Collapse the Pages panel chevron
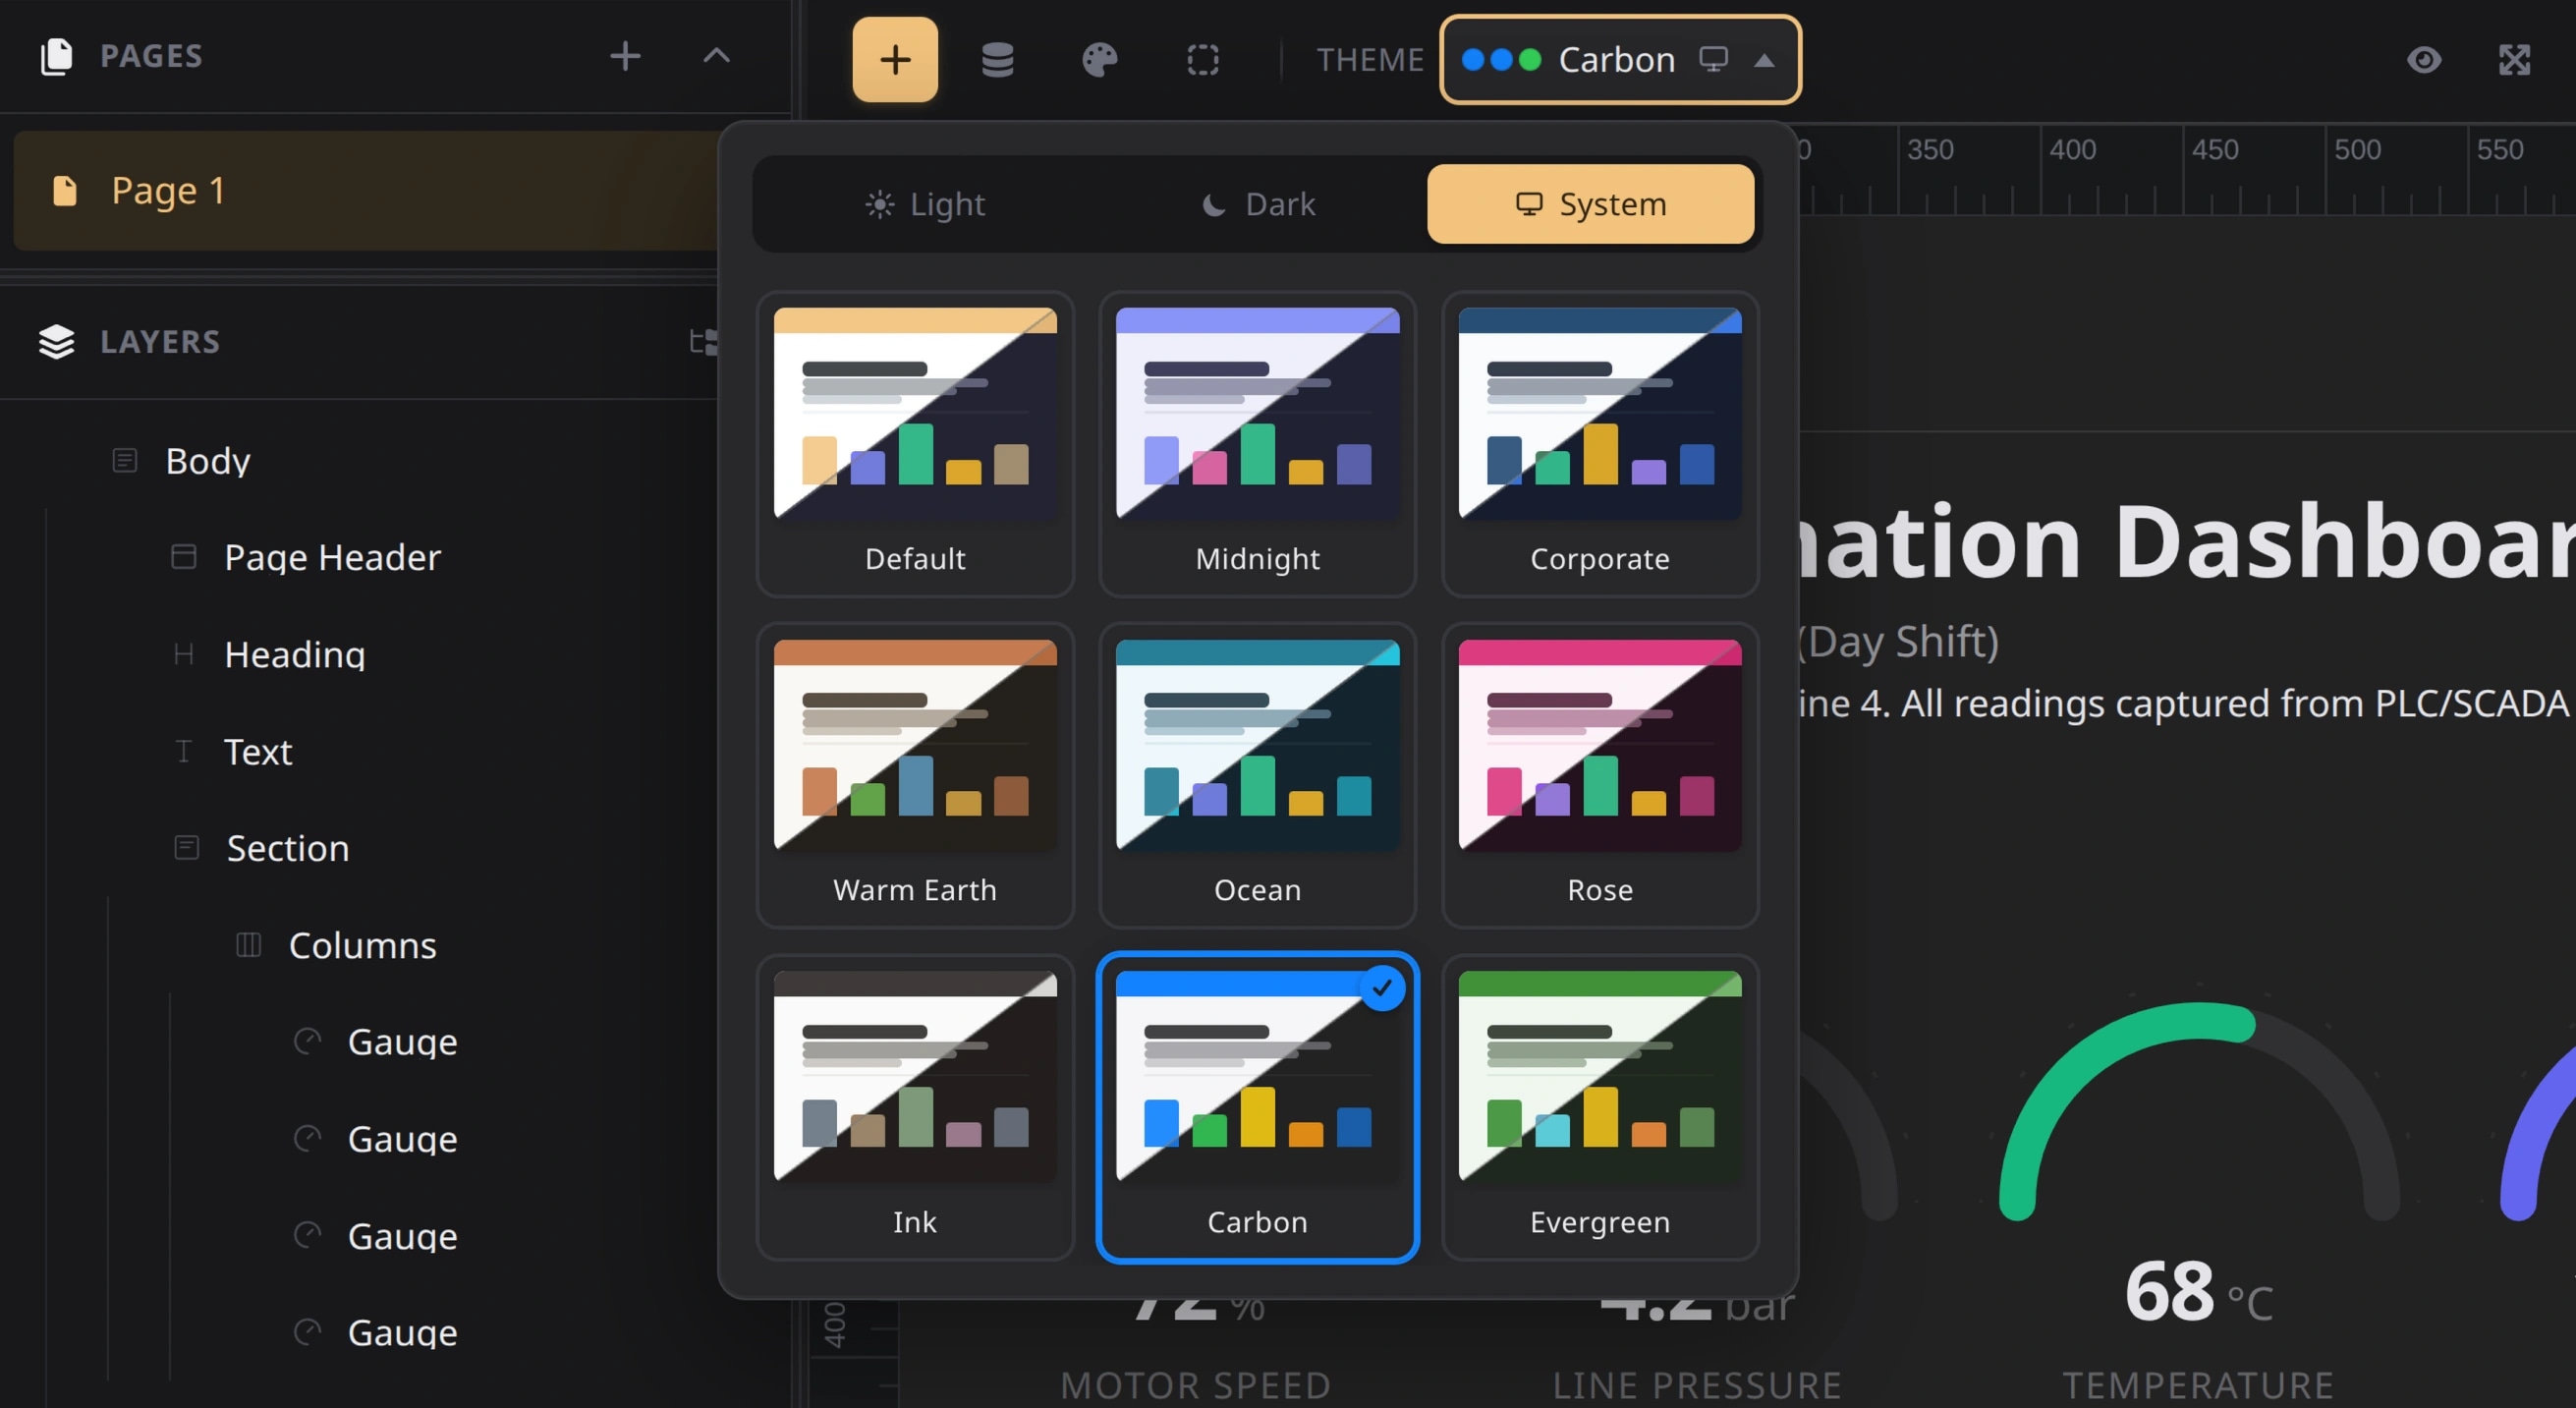Viewport: 2576px width, 1408px height. [717, 55]
